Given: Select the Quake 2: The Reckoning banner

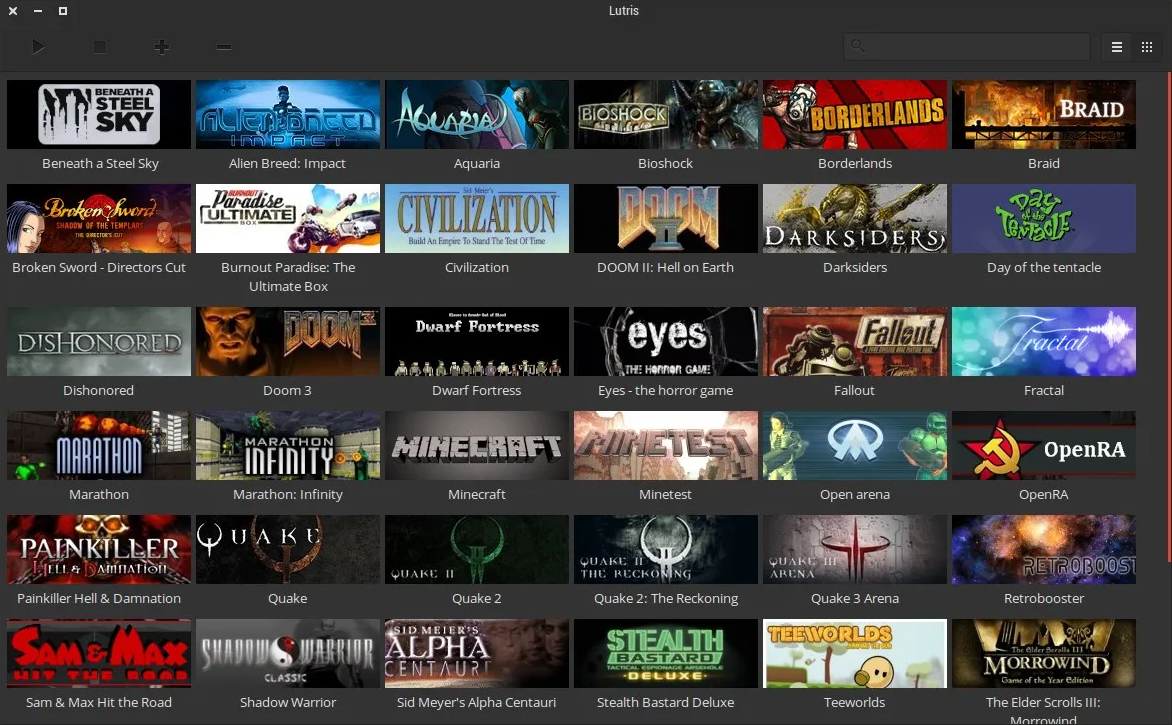Looking at the screenshot, I should 666,549.
